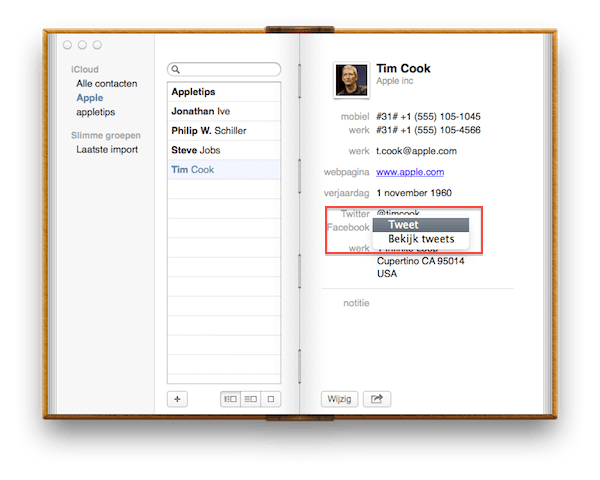Screen dimensions: 600x480
Task: Select Tim Cook in the contact list
Action: tap(224, 170)
